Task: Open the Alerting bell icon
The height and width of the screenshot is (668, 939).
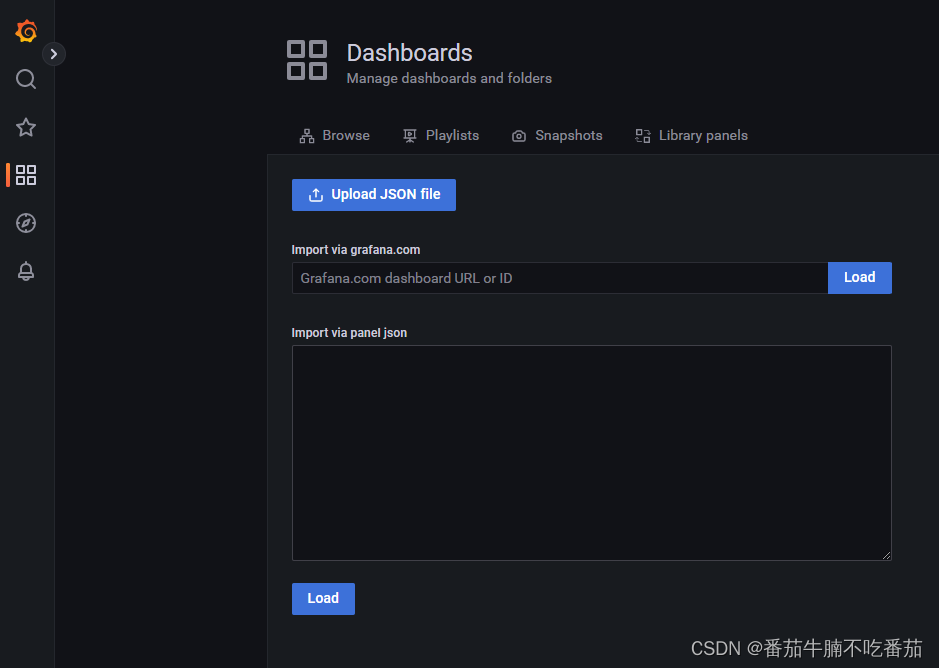Action: [x=26, y=271]
